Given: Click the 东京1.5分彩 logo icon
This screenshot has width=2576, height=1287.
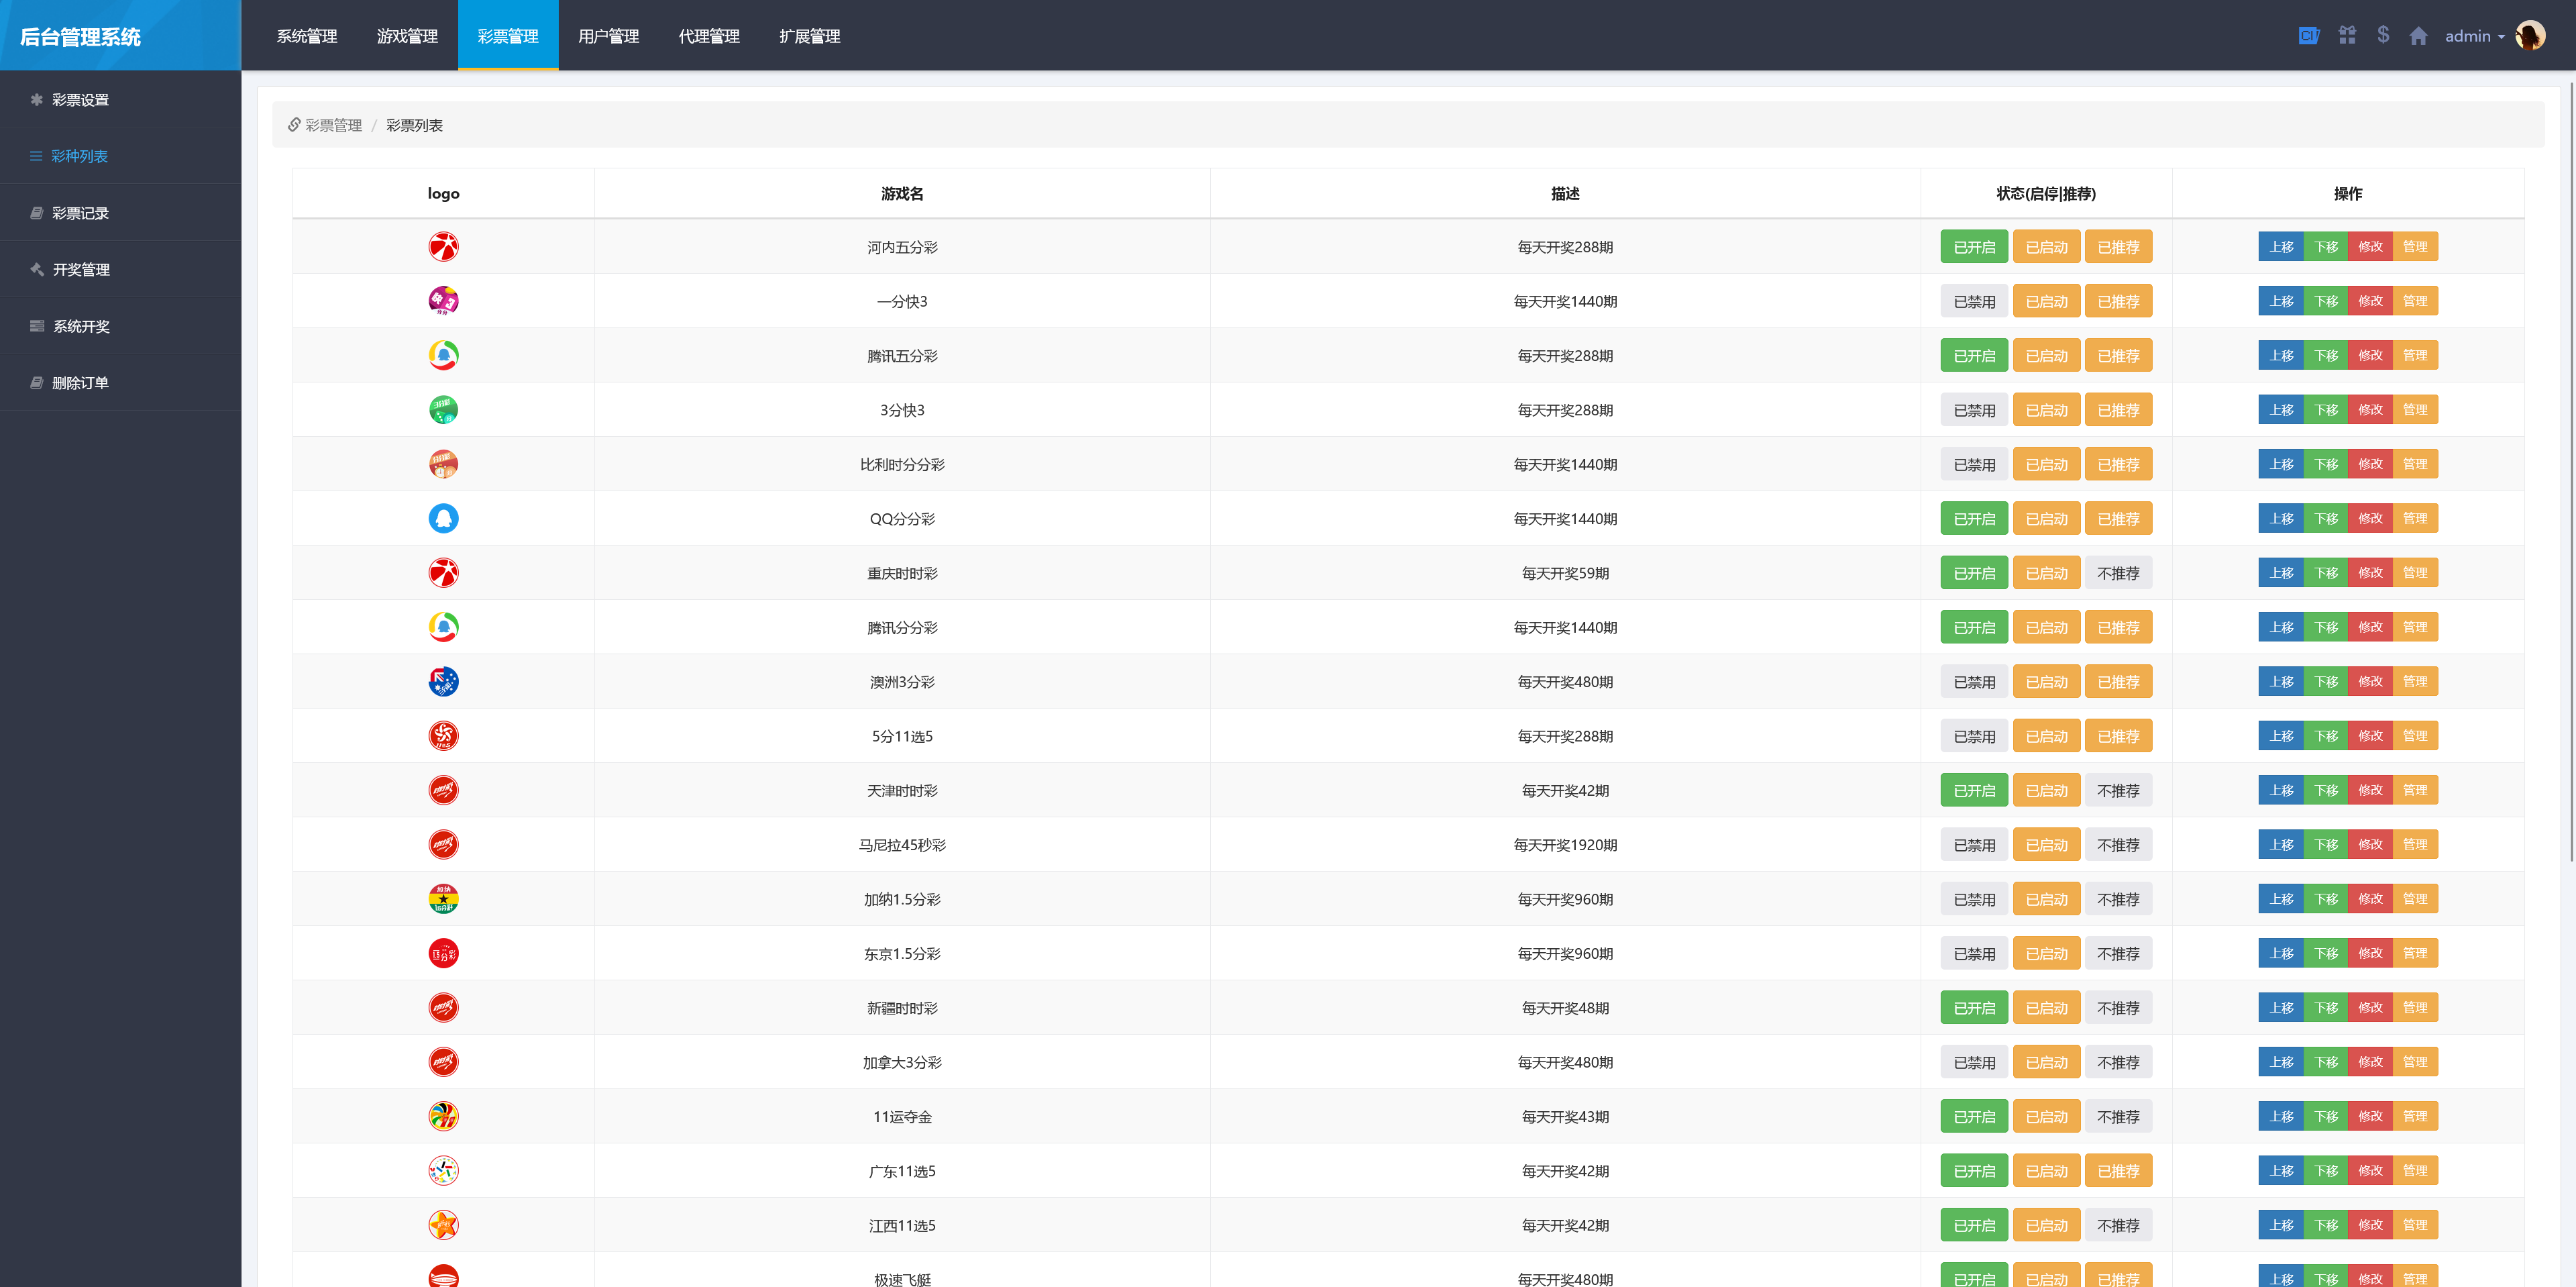Looking at the screenshot, I should click(x=443, y=953).
